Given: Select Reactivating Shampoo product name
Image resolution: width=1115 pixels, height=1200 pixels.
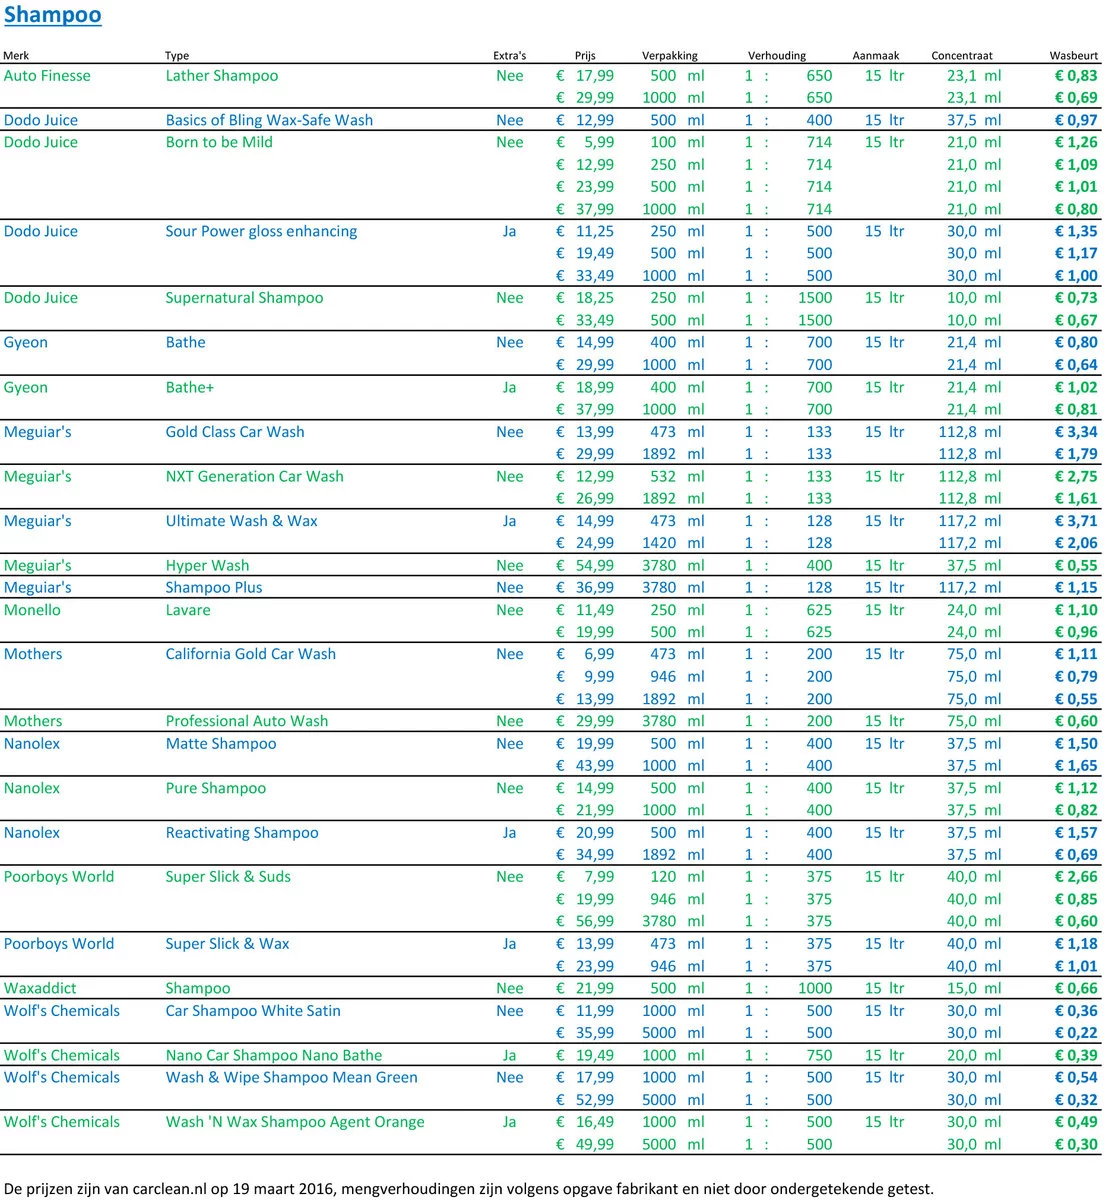Looking at the screenshot, I should [242, 833].
